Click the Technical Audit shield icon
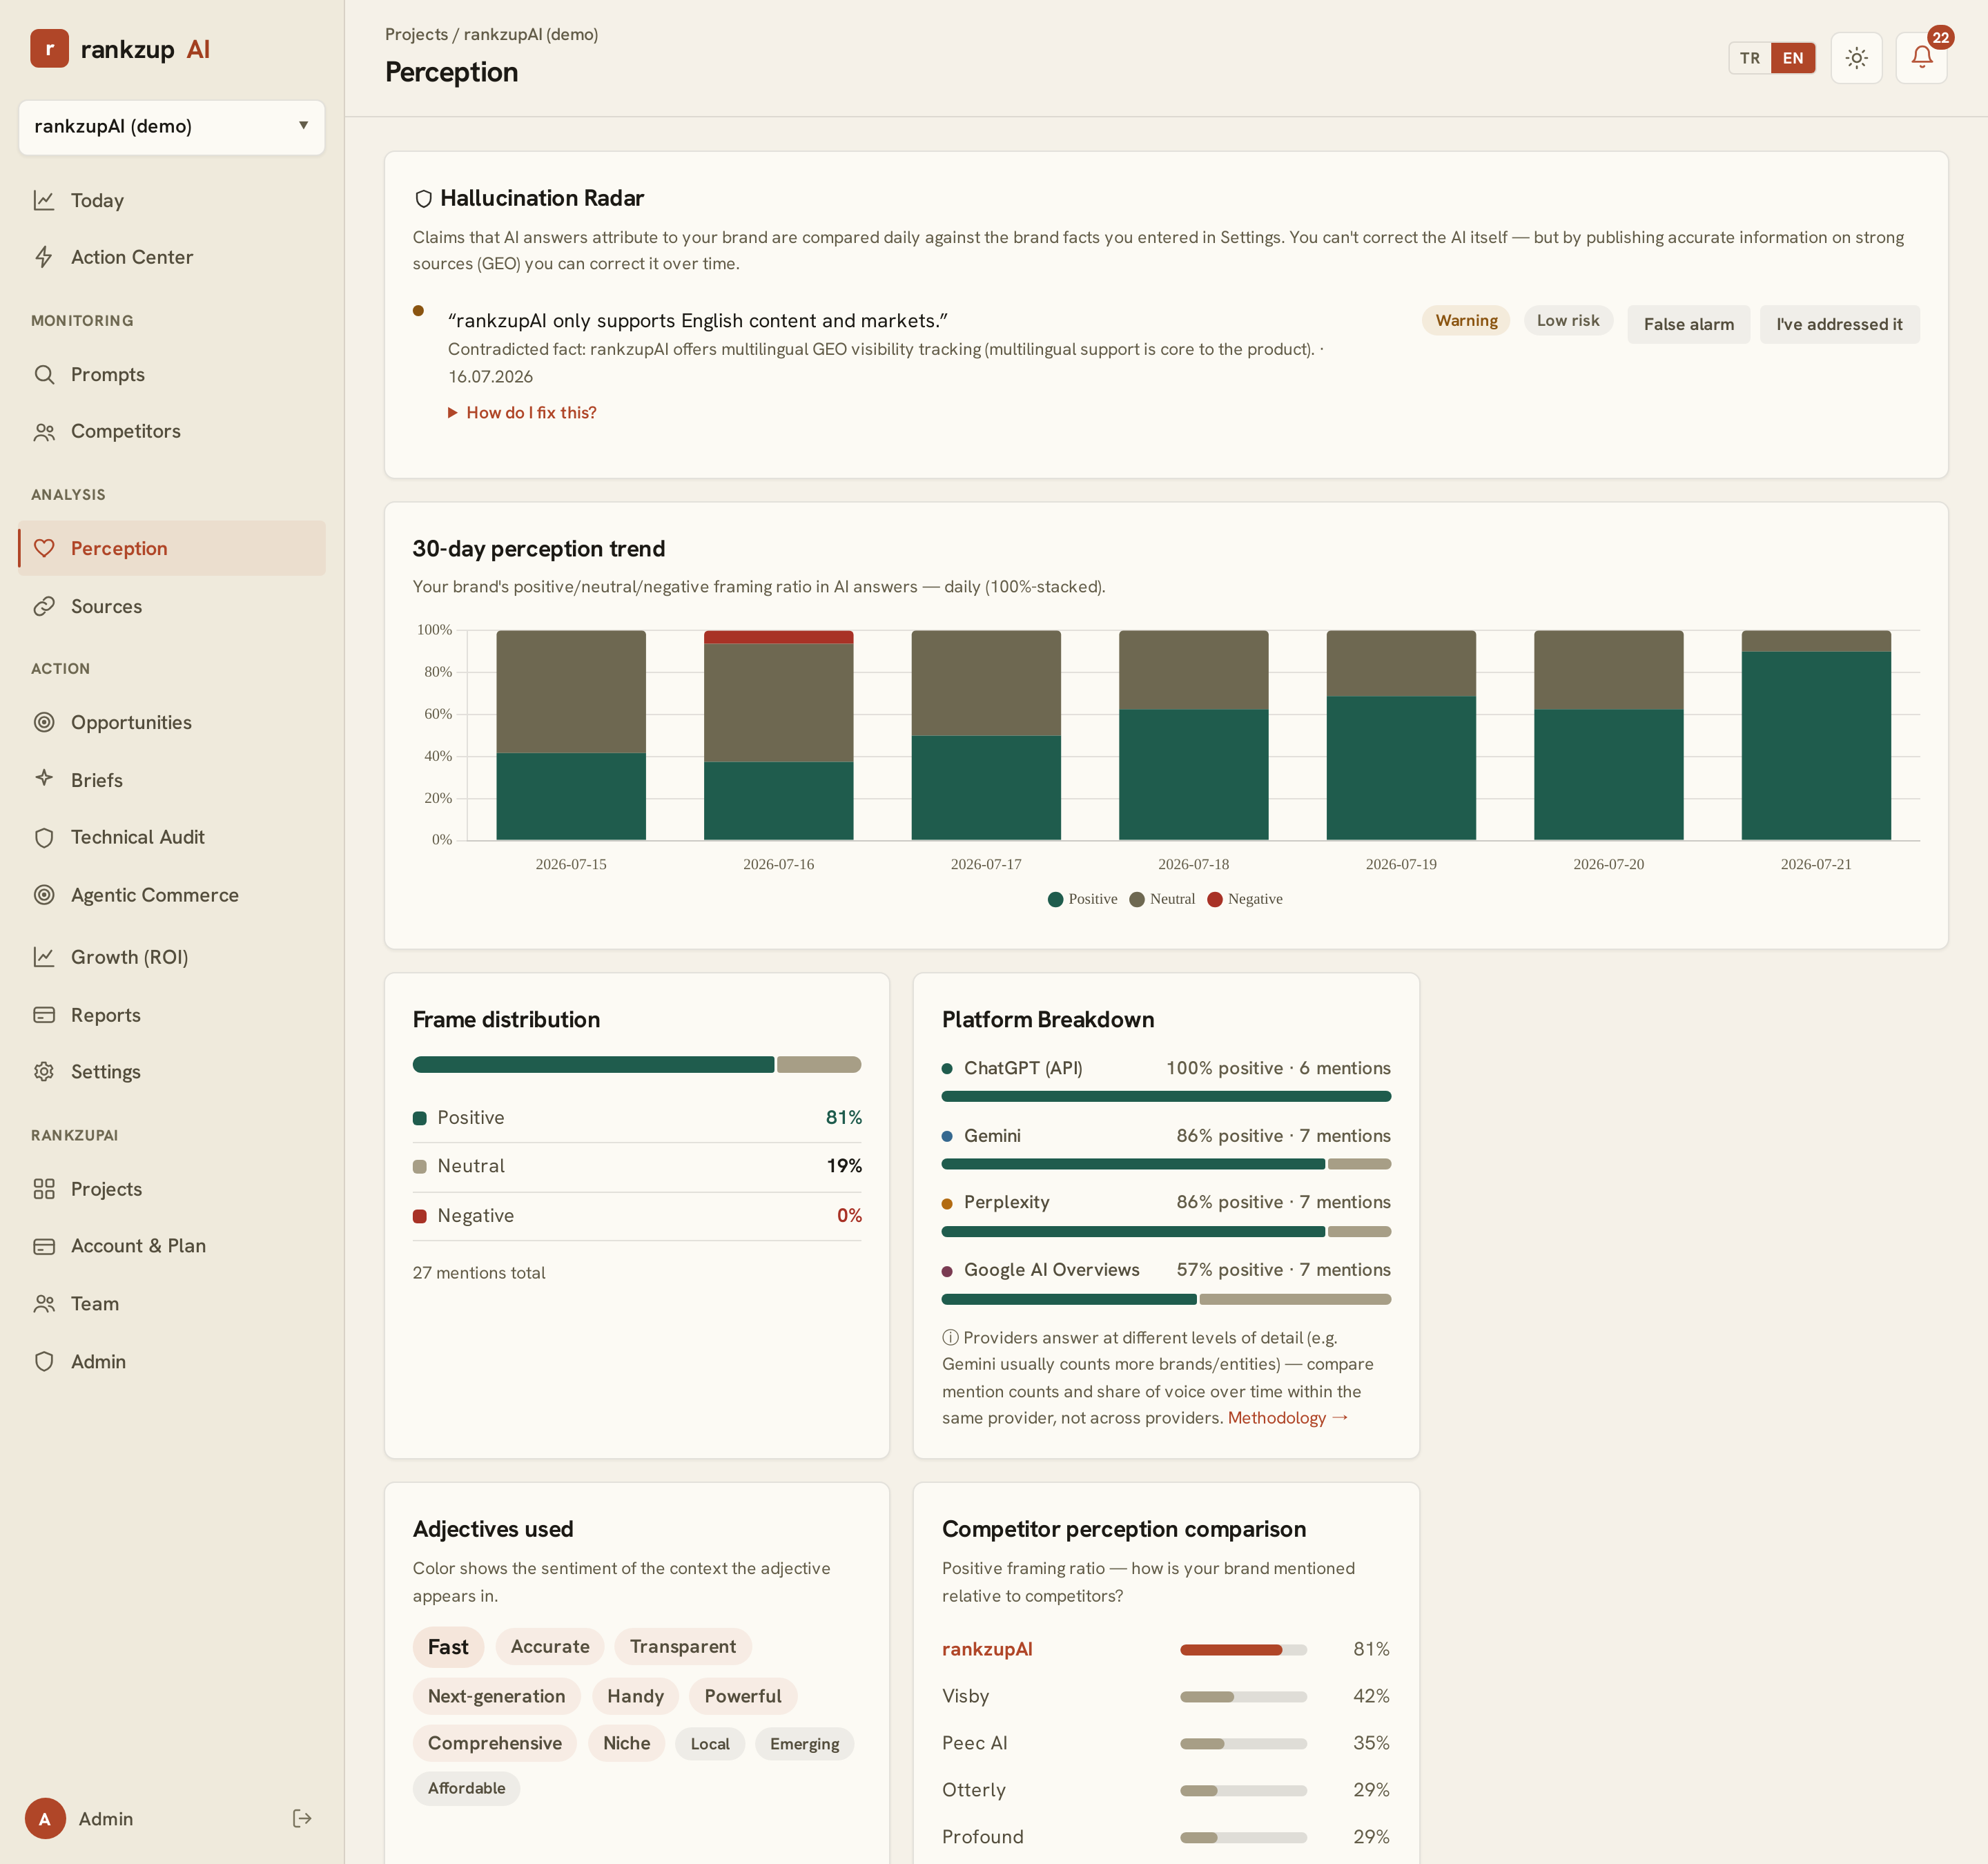Viewport: 1988px width, 1864px height. coord(44,837)
